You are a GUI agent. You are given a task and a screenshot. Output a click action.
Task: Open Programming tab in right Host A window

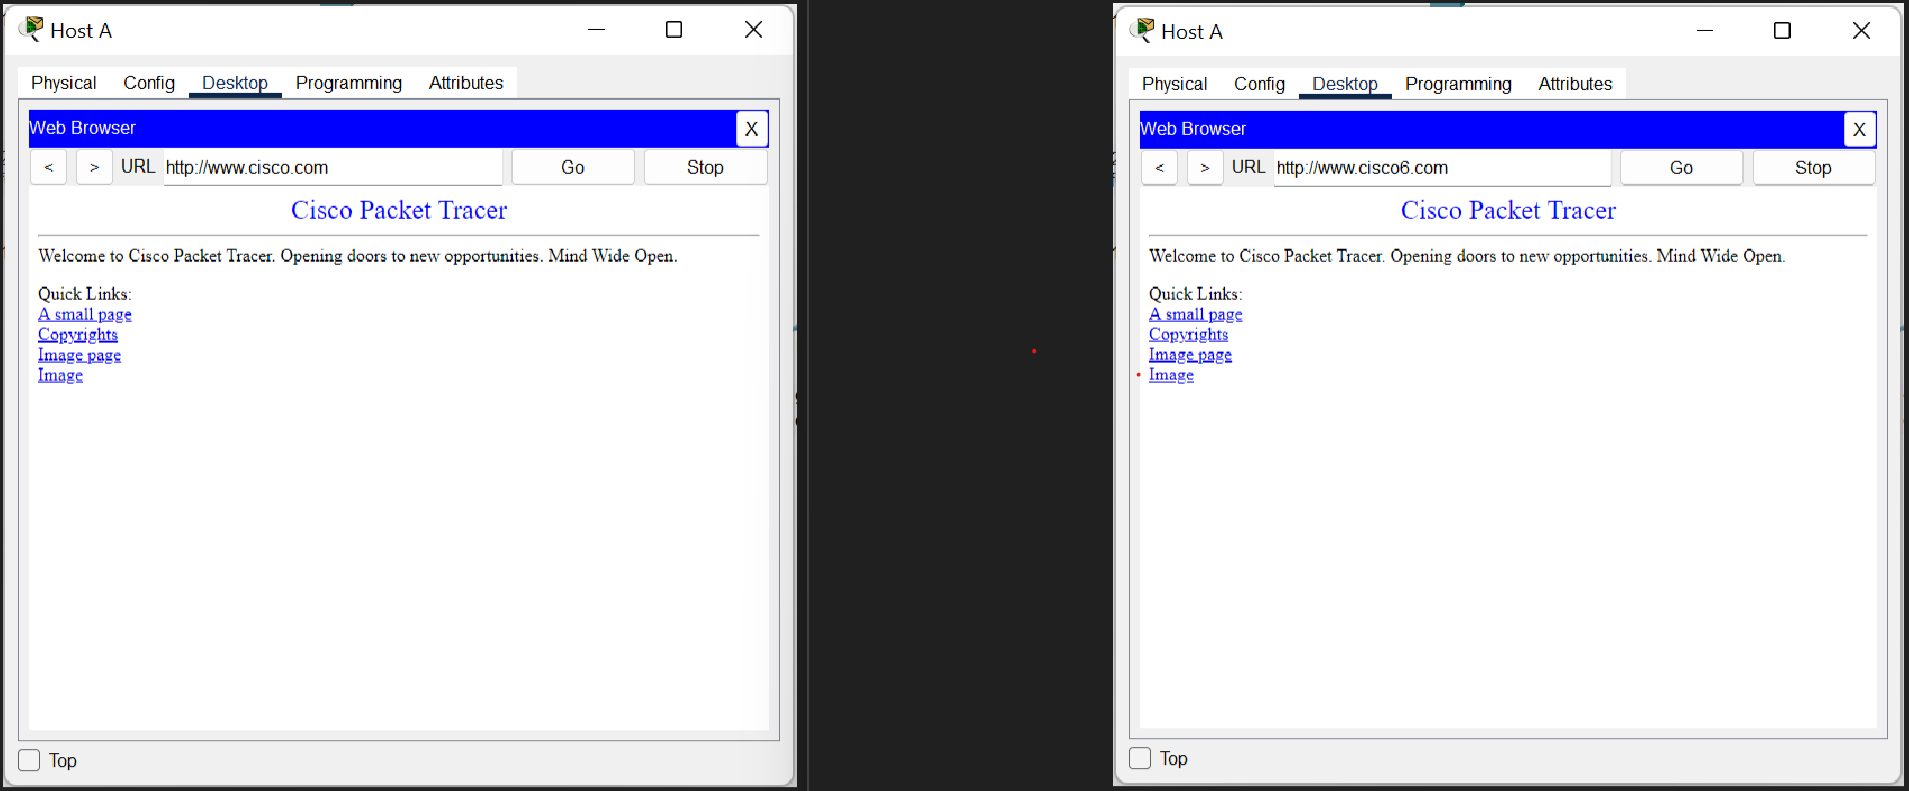[1458, 84]
